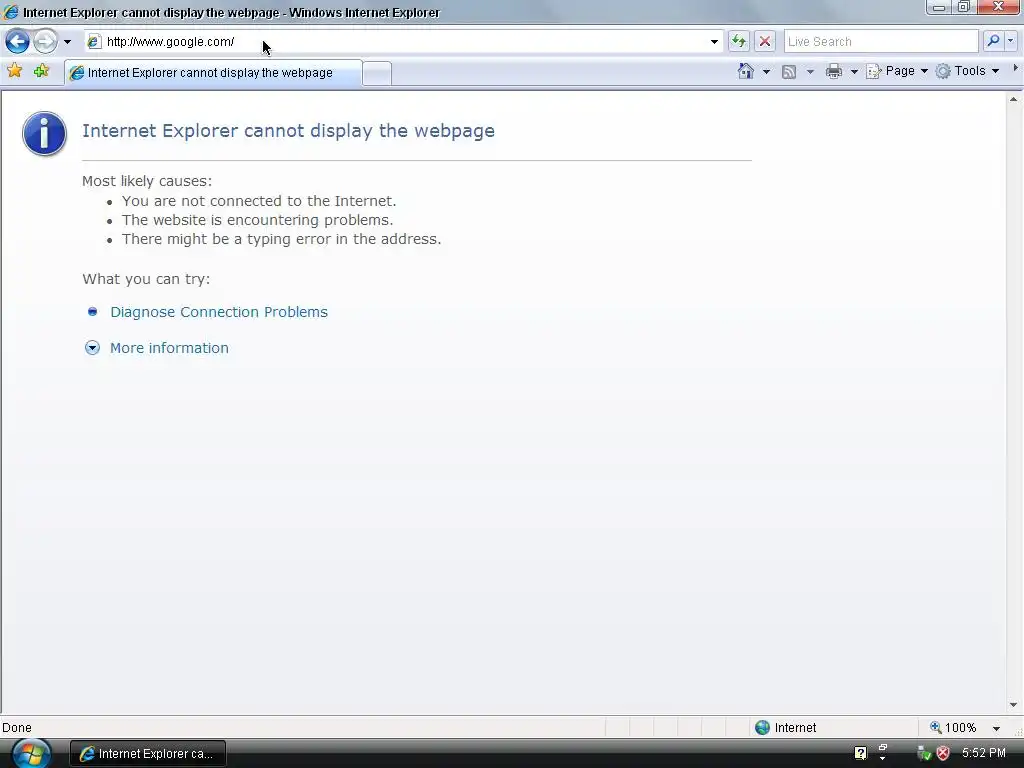Click the 'Done' status bar text
The width and height of the screenshot is (1024, 768).
coord(17,728)
